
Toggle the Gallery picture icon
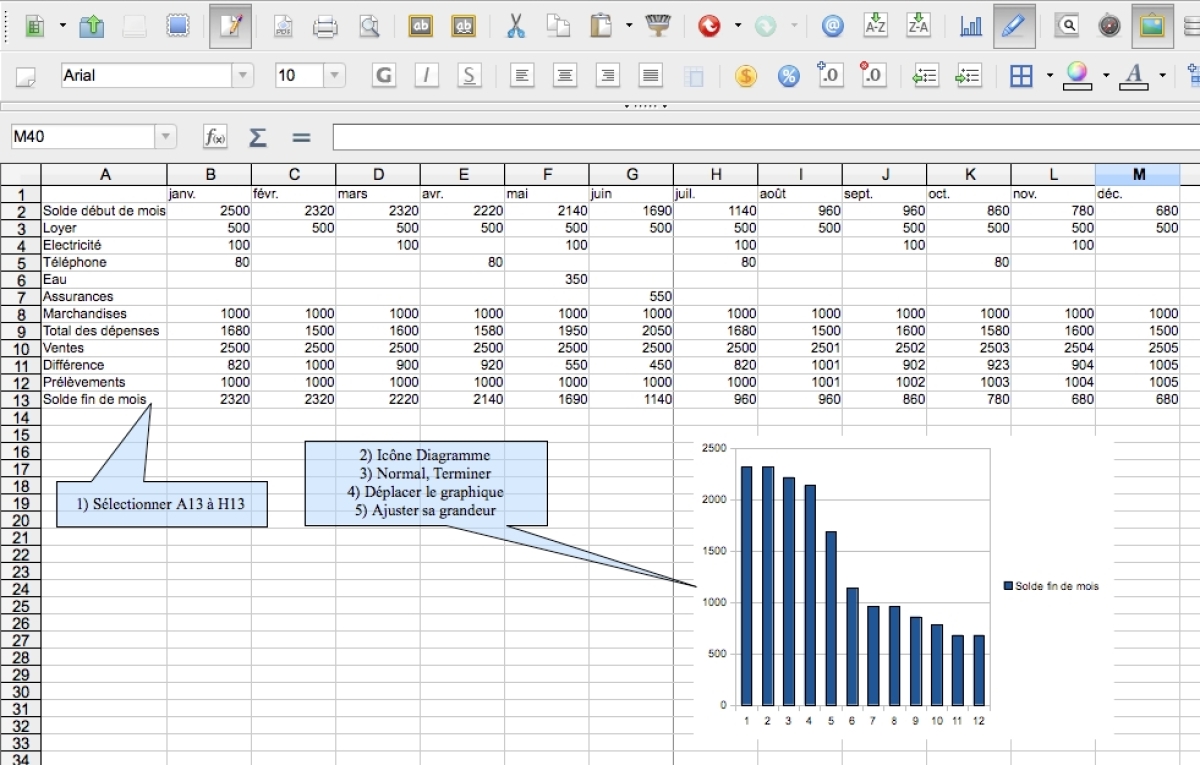point(1152,27)
